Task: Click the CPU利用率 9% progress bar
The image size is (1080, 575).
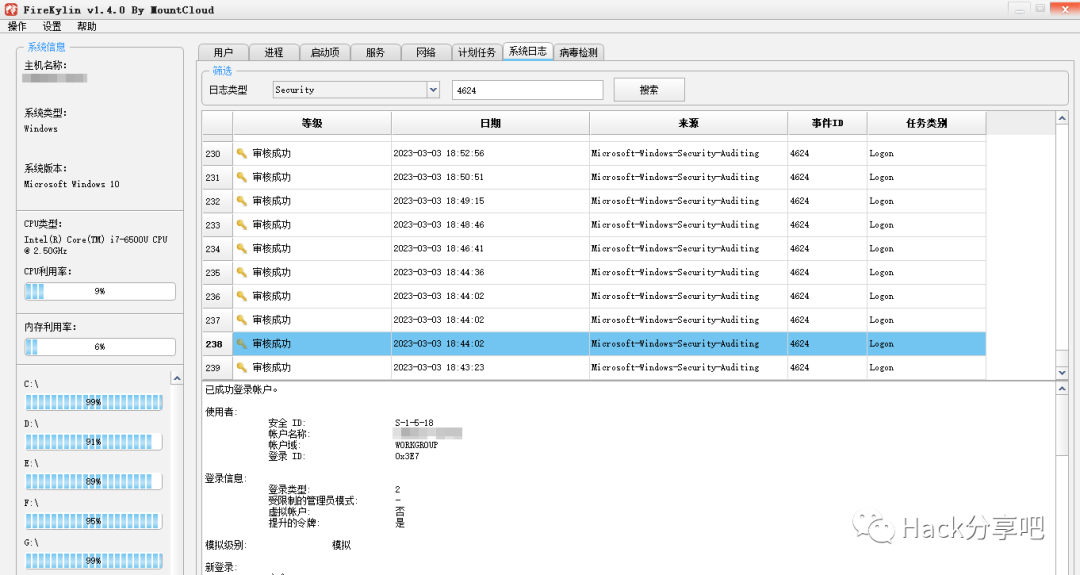Action: [x=100, y=291]
